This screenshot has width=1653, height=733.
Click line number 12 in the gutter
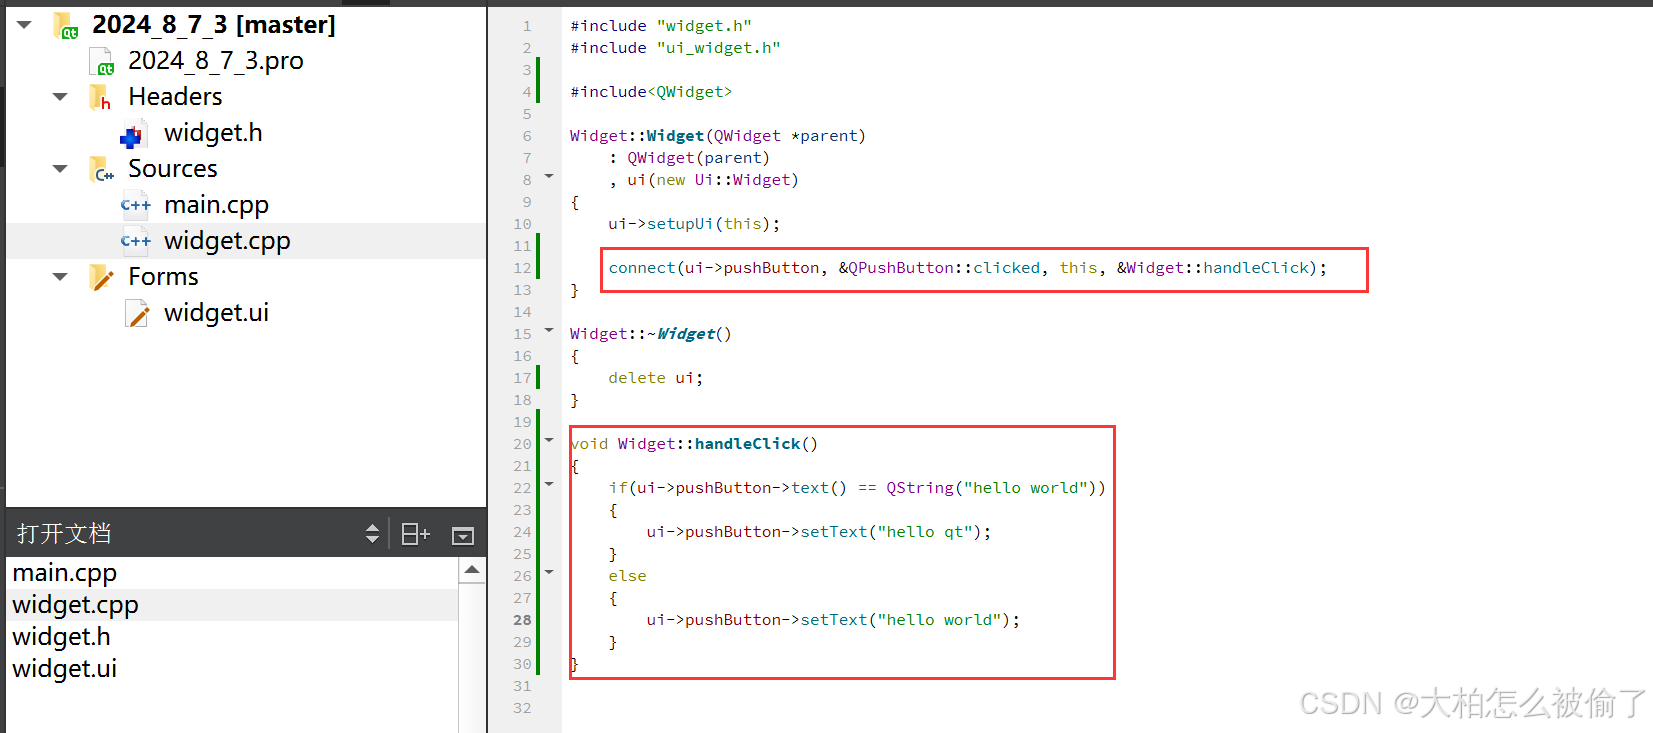[523, 268]
